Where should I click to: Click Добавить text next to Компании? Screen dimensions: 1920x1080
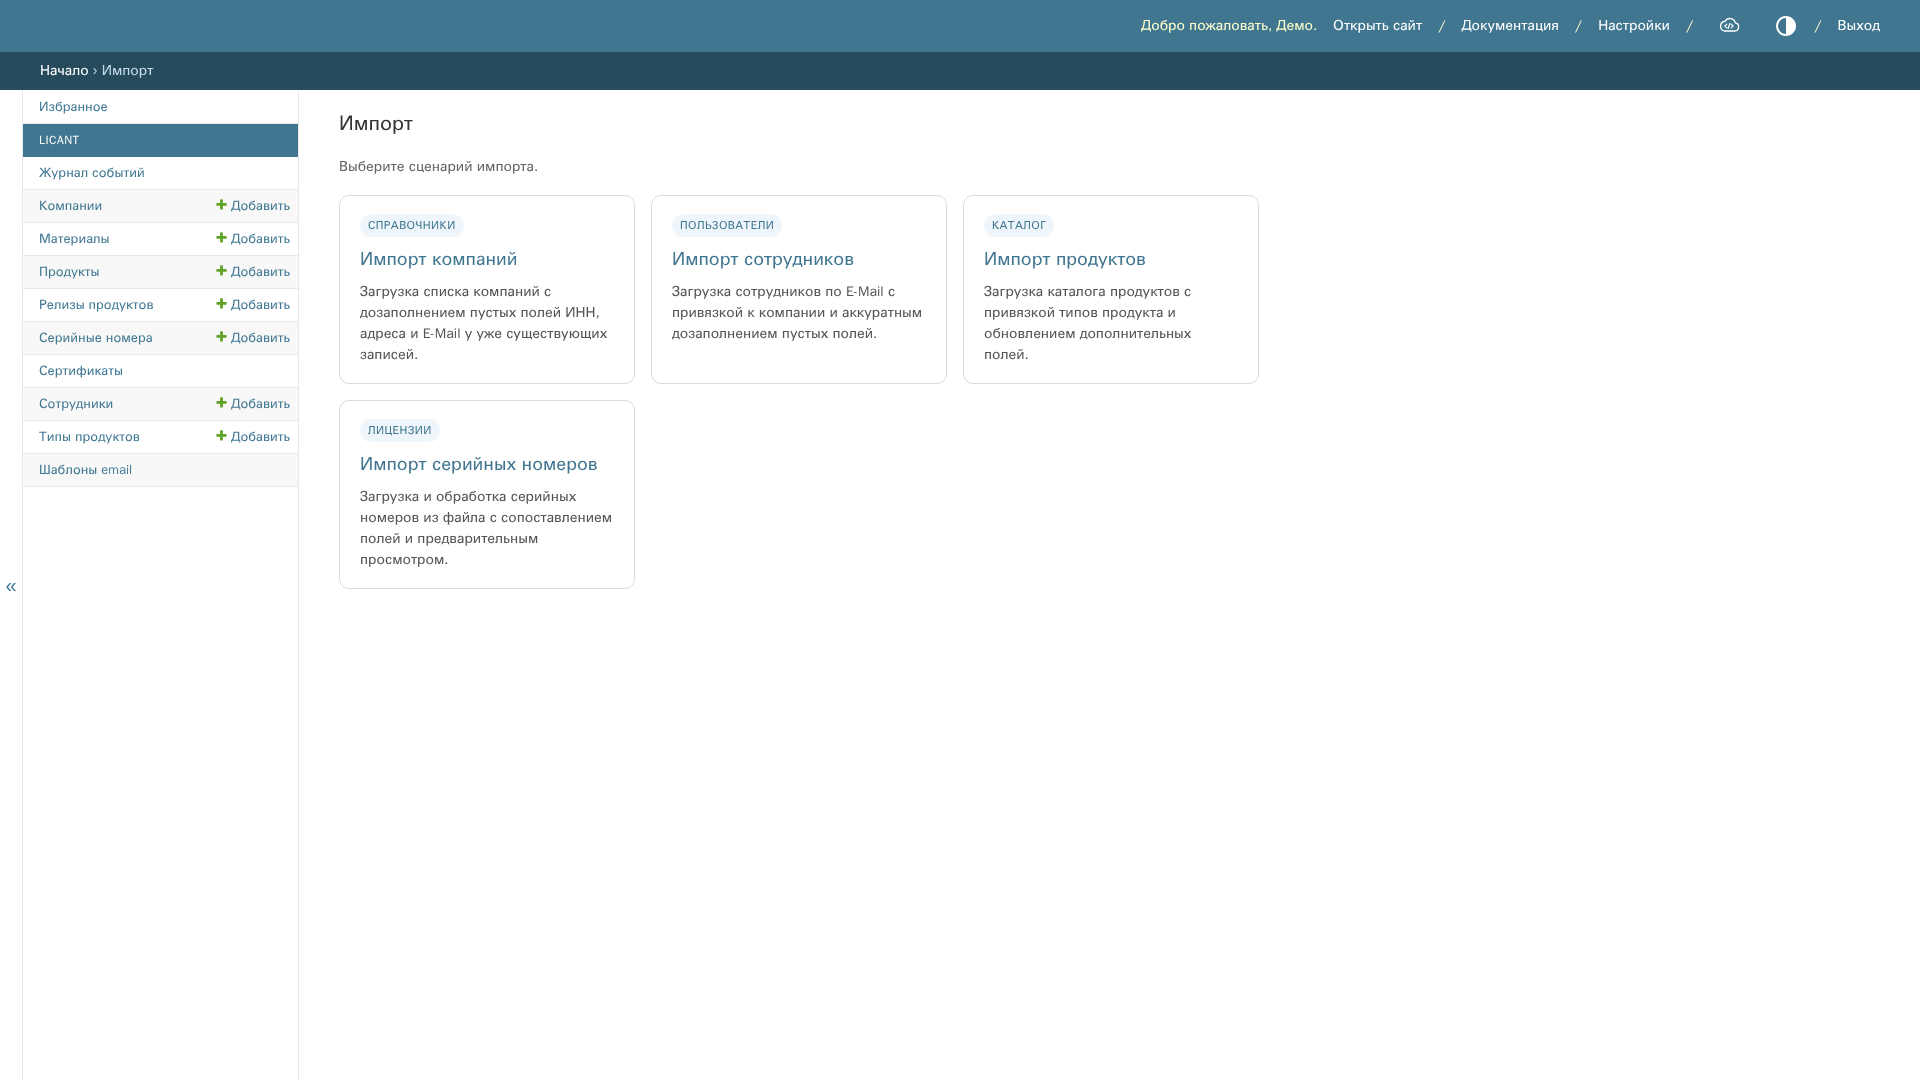point(260,206)
